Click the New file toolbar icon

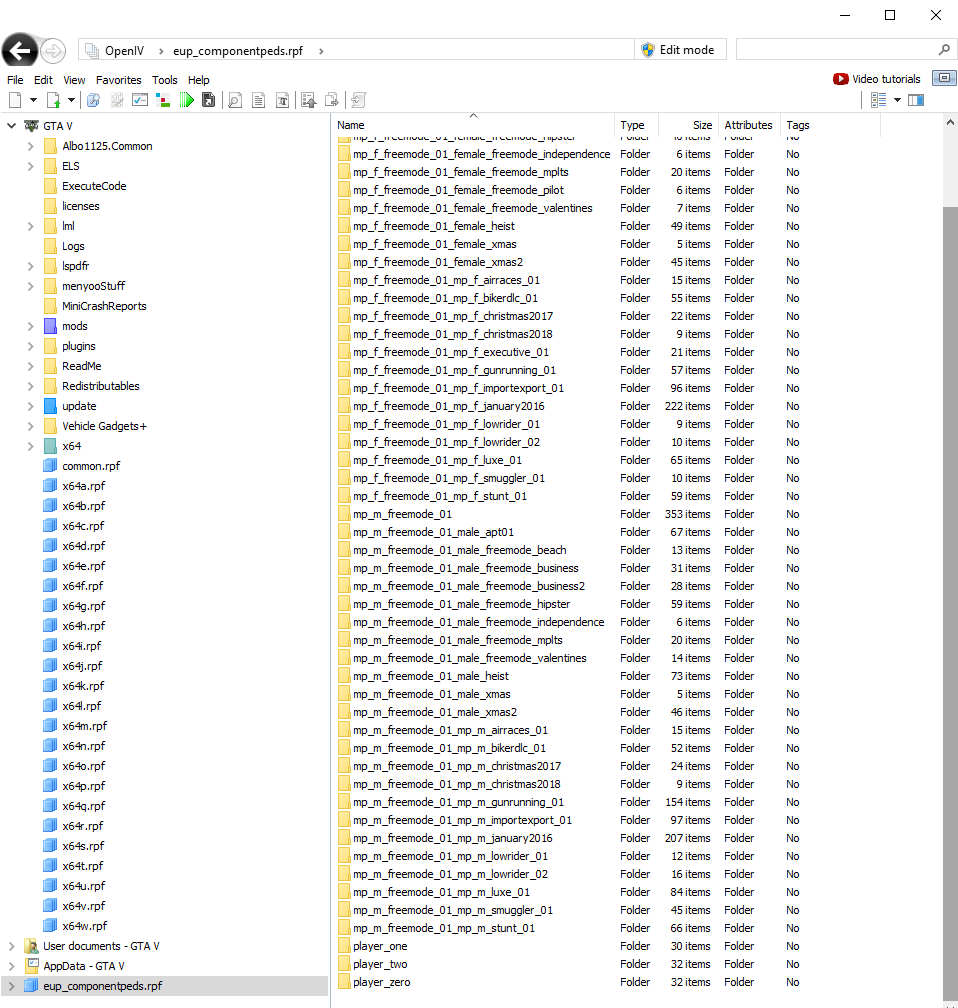click(x=15, y=100)
